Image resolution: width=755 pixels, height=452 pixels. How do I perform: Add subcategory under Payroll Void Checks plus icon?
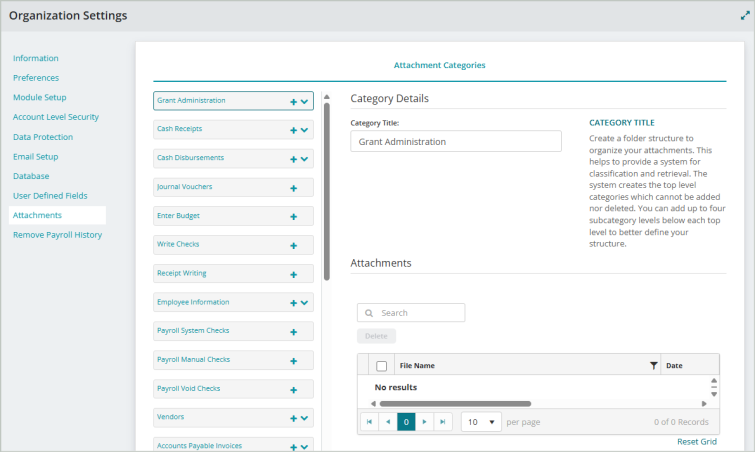[293, 389]
